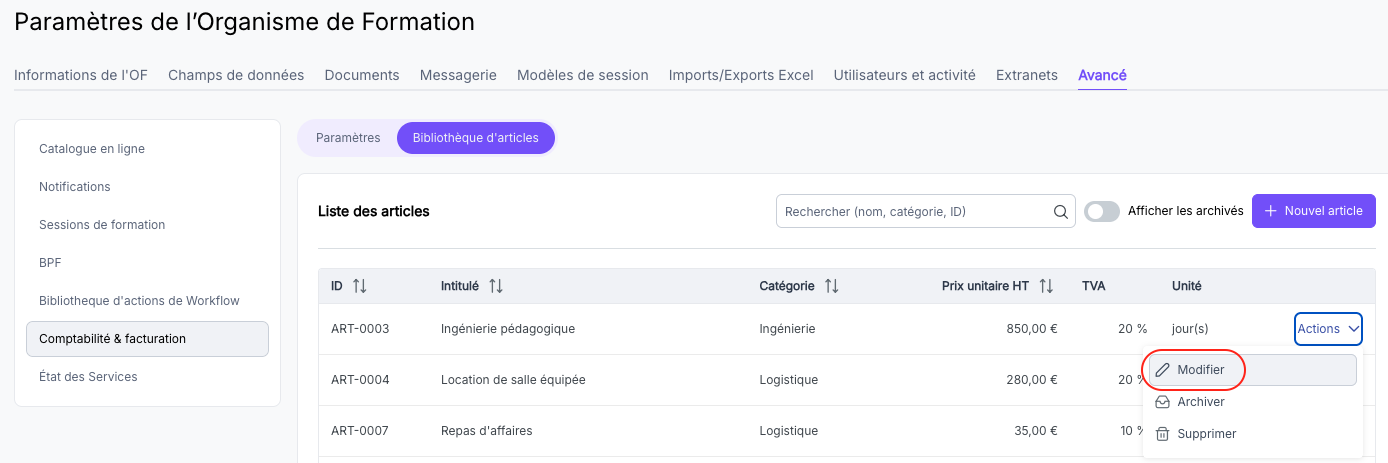Screen dimensions: 1388x463
Task: Open the Champs de données tab
Action: pyautogui.click(x=236, y=75)
